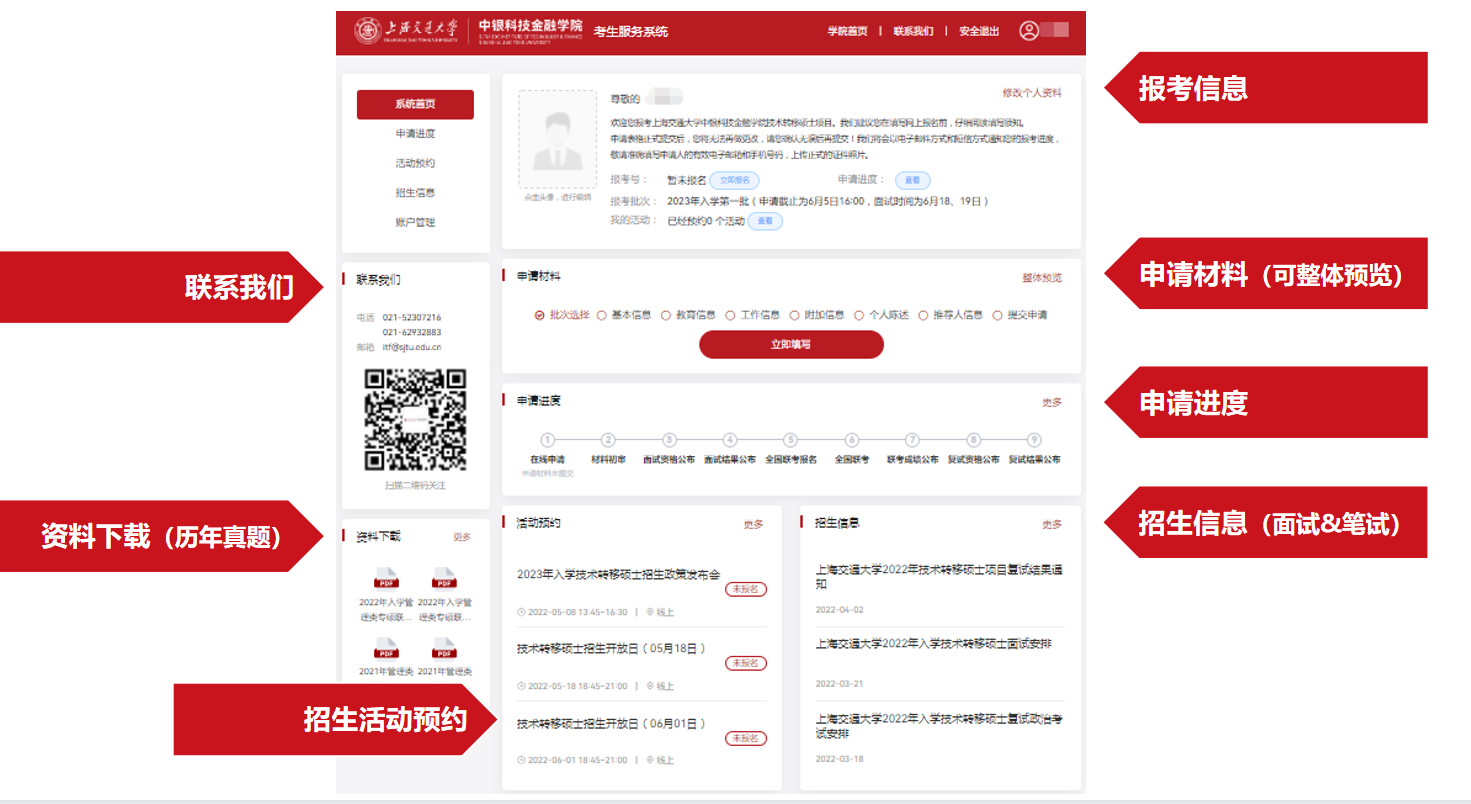Viewport: 1471px width, 804px height.
Task: Select the 提交申请 radio option
Action: [x=997, y=315]
